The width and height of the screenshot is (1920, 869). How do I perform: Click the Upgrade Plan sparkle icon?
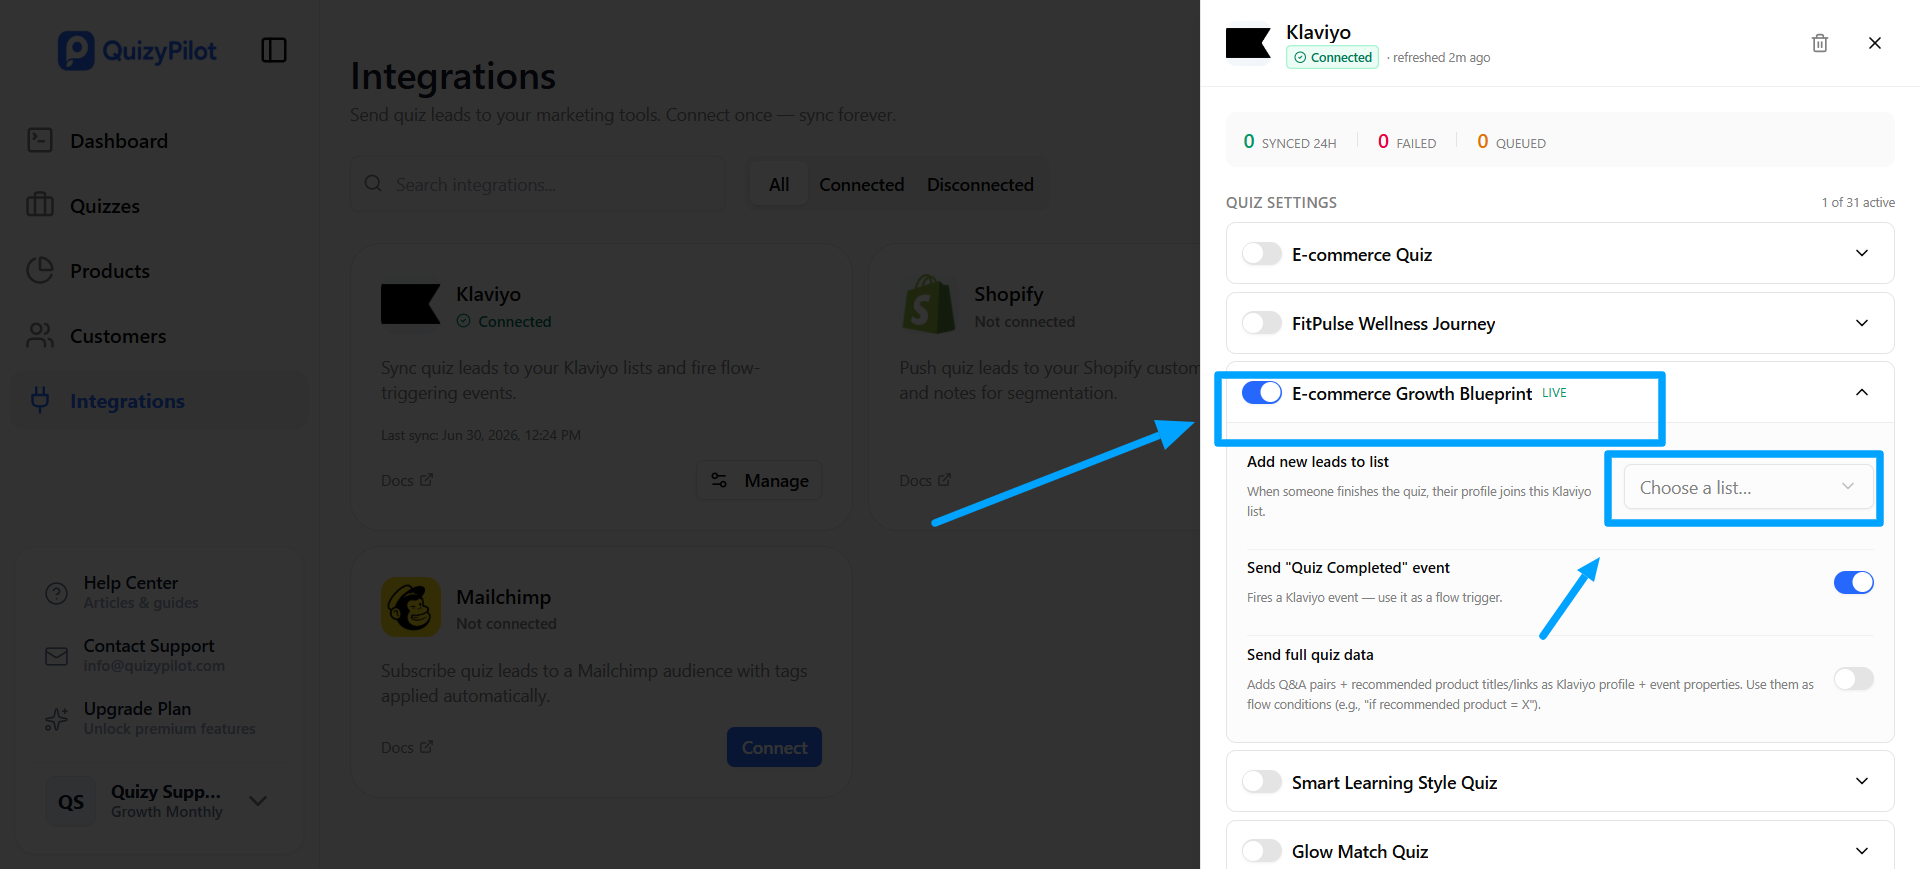57,718
